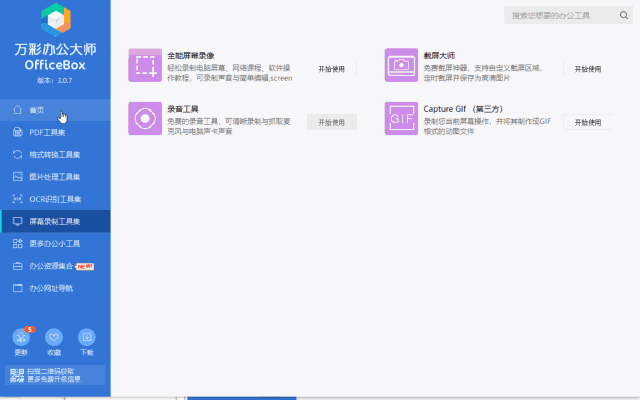Open 办公资源集合 in the sidebar
This screenshot has height=400, width=640.
[55, 266]
